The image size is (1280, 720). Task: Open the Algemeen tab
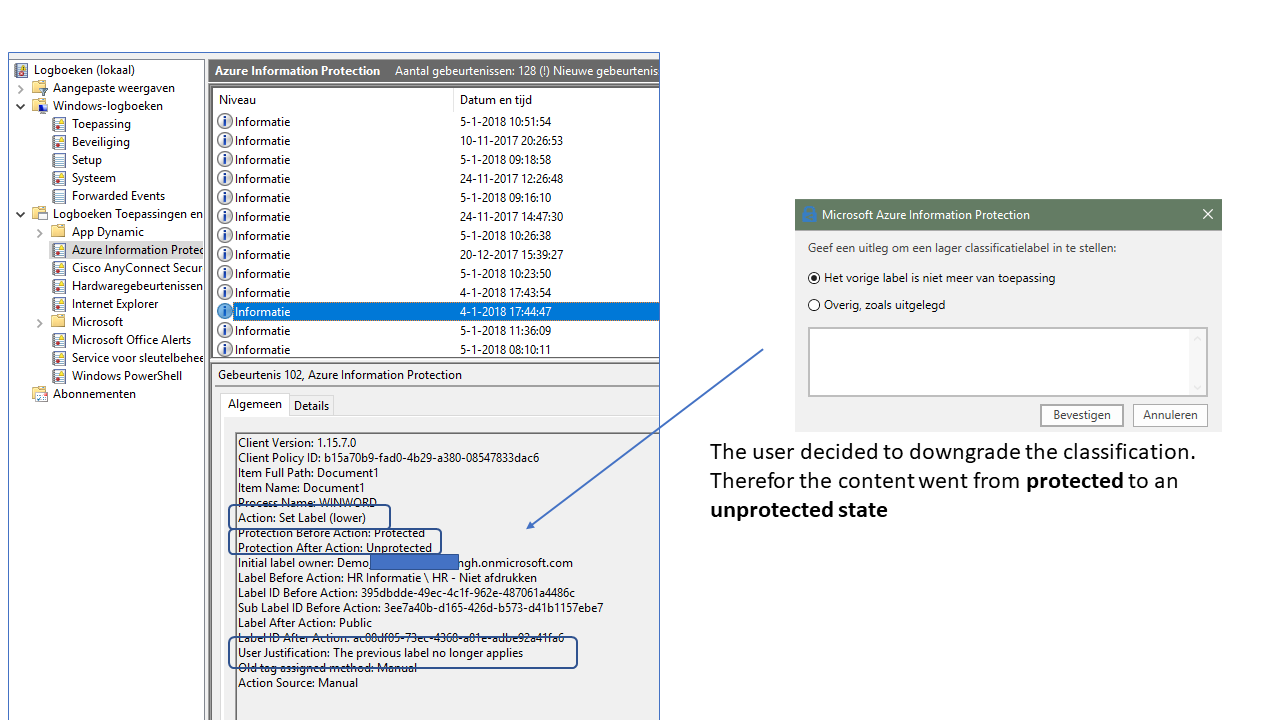point(255,404)
